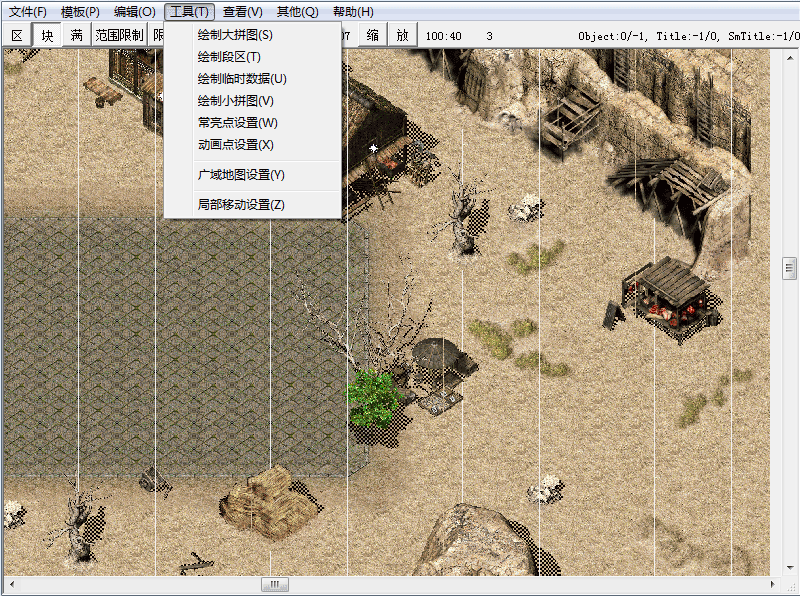Viewport: 800px width, 596px height.
Task: Click the Title:-1/0 status text
Action: pos(688,36)
